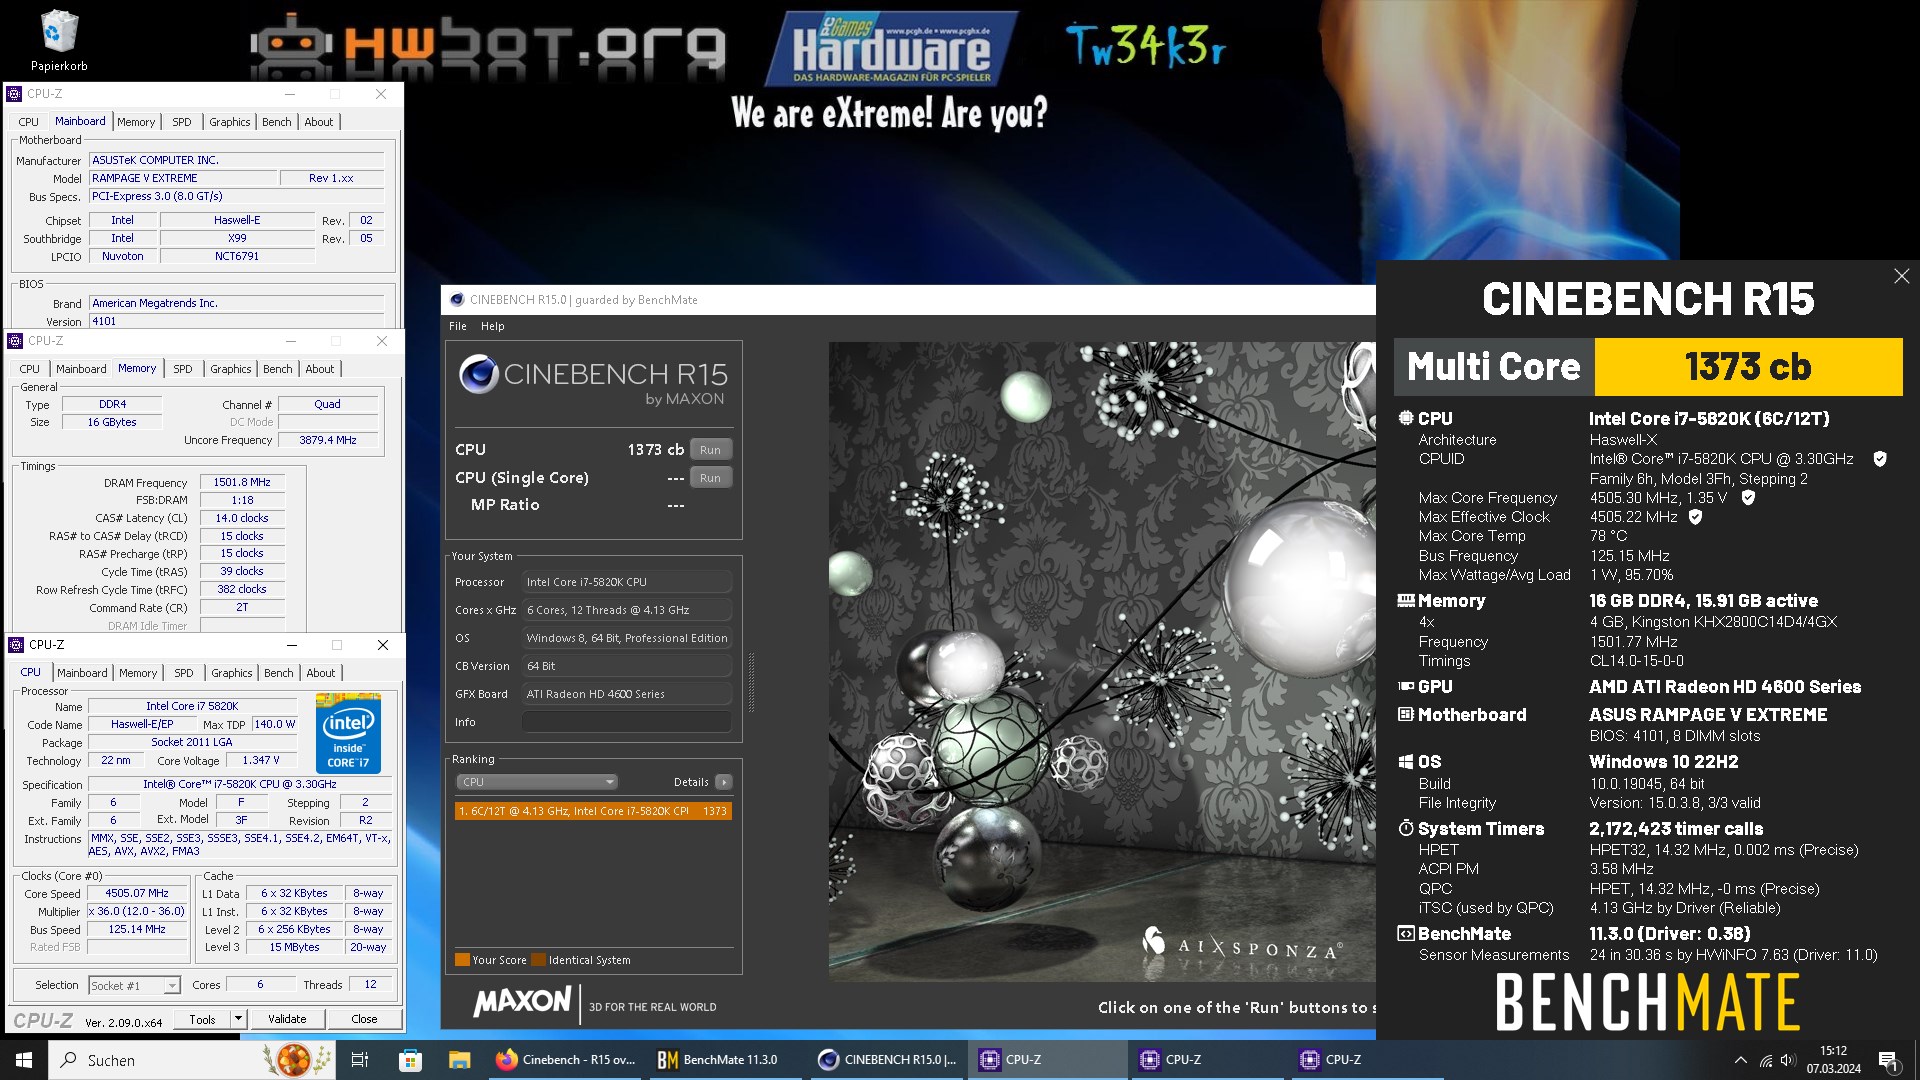1920x1080 pixels.
Task: Open File Explorer from the taskbar
Action: tap(459, 1060)
